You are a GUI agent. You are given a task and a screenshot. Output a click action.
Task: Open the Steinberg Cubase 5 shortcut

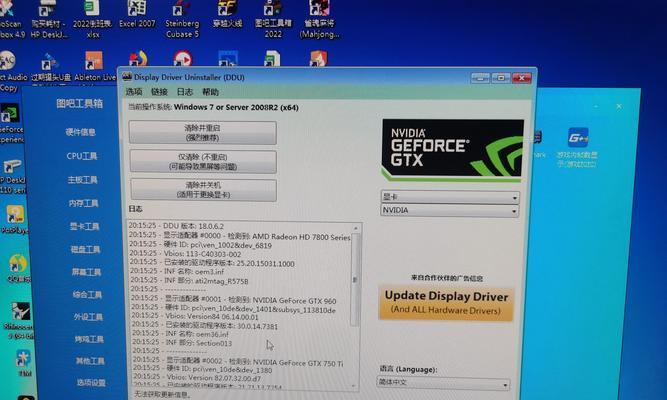coord(182,19)
